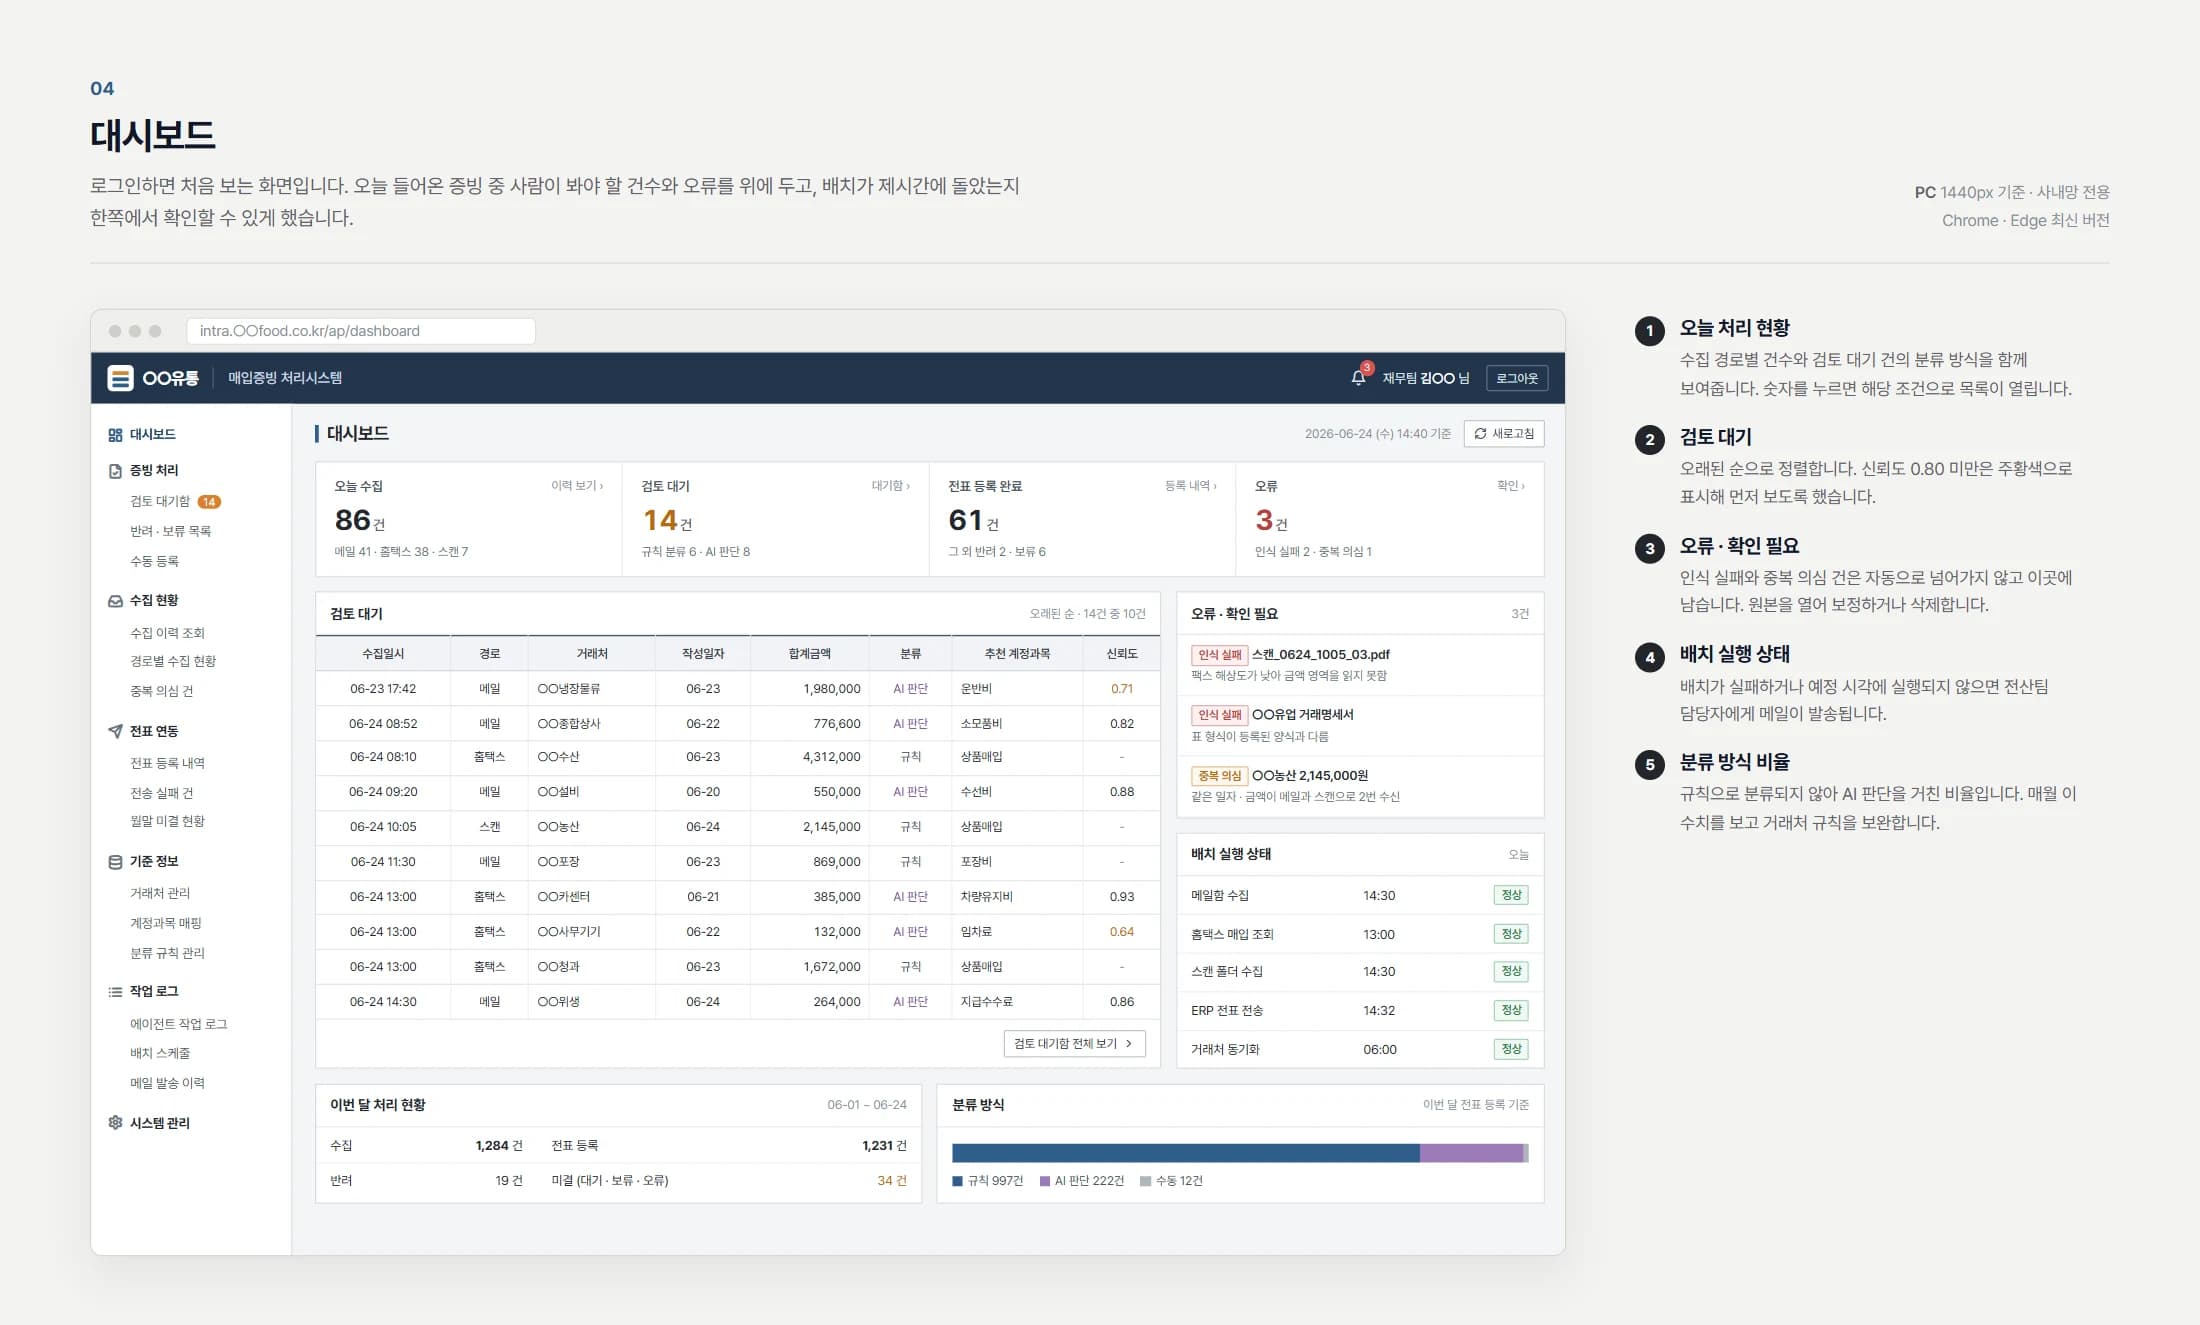
Task: Click 정상 badge for ERP 전표 전송
Action: (x=1511, y=1010)
